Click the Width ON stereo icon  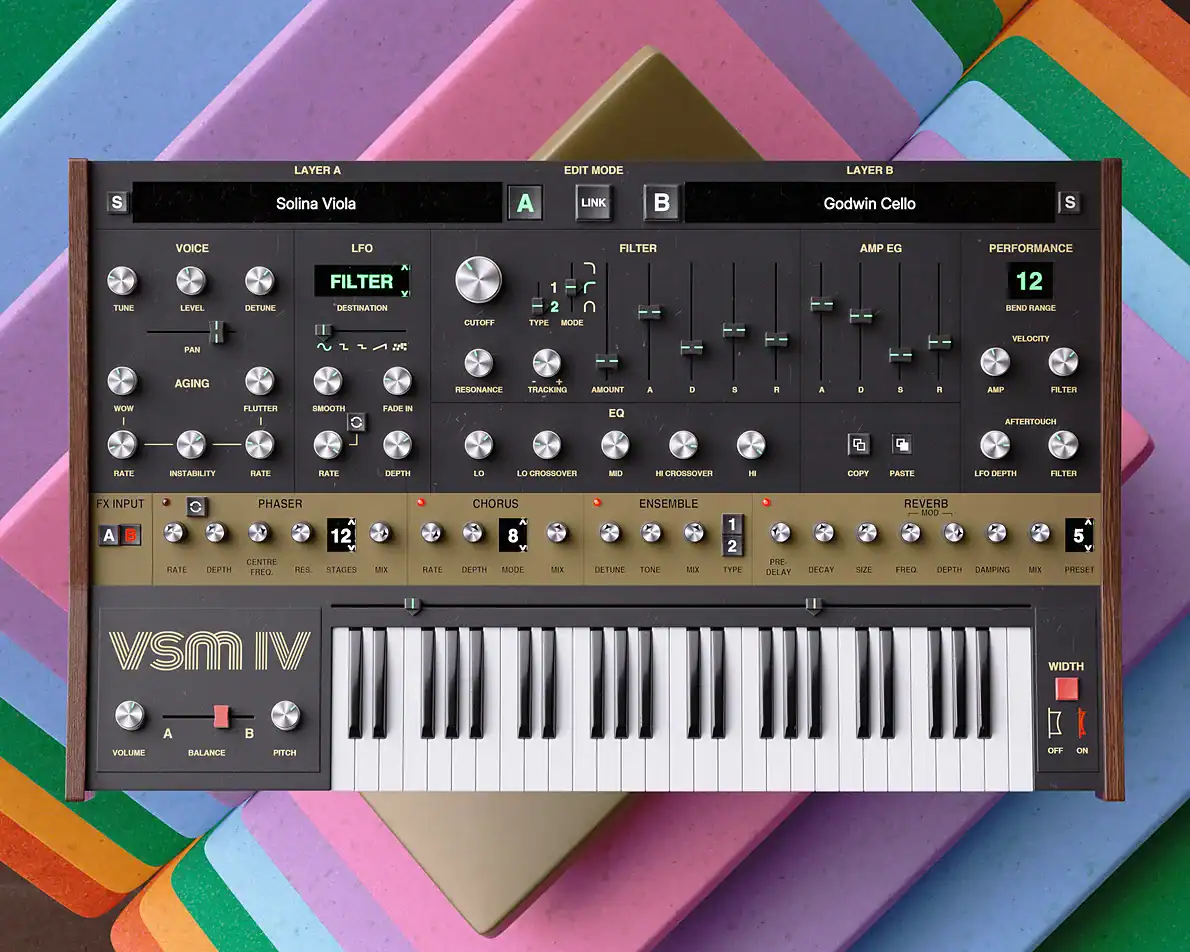1081,723
